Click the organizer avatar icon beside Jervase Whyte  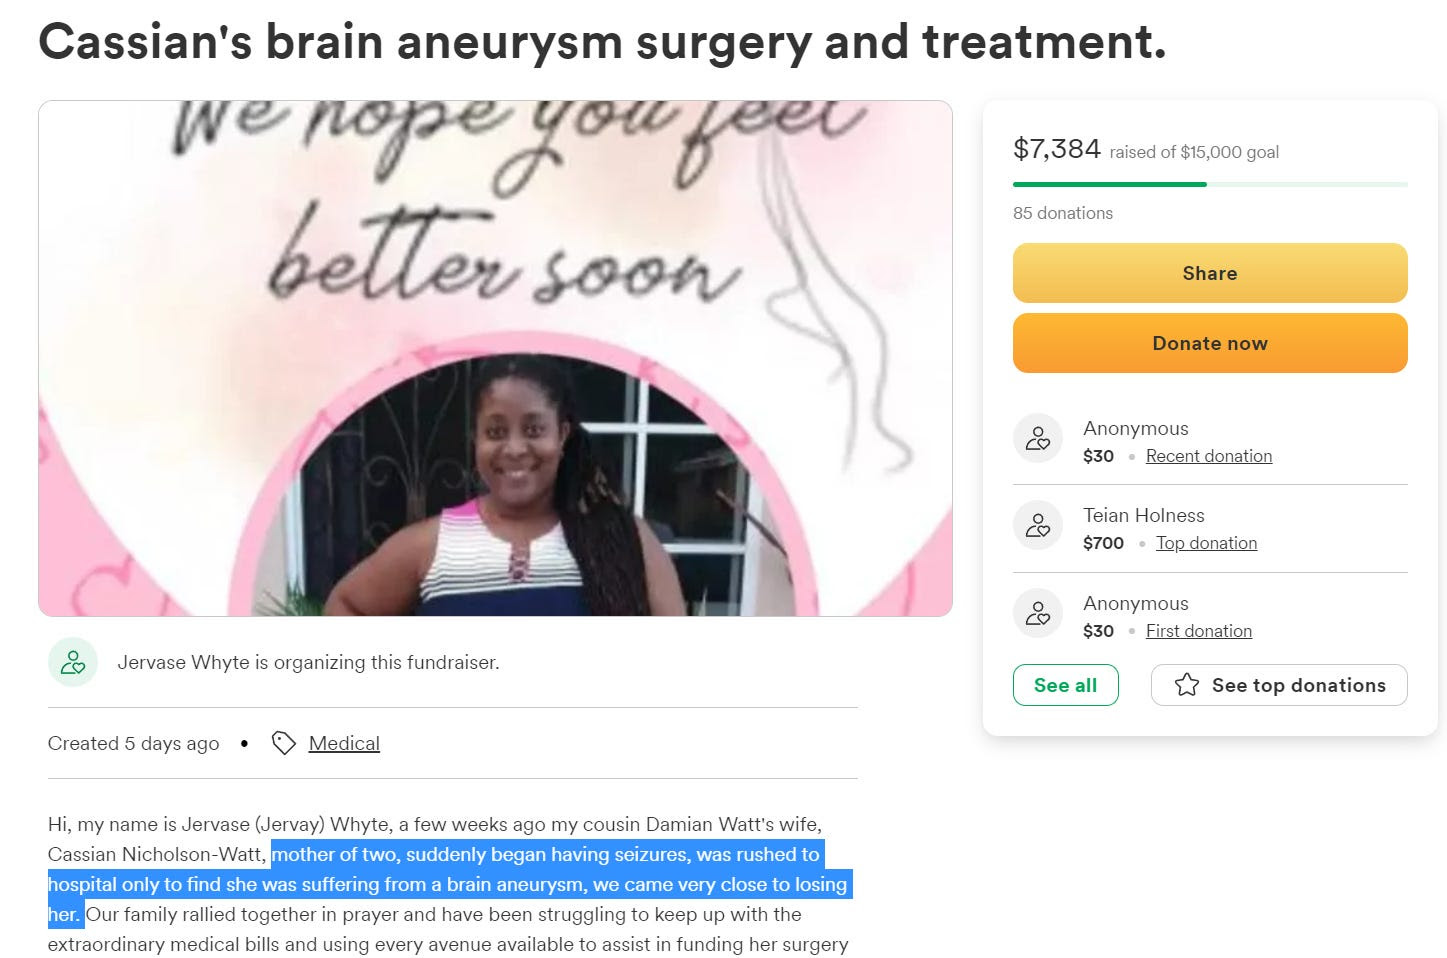[x=73, y=662]
